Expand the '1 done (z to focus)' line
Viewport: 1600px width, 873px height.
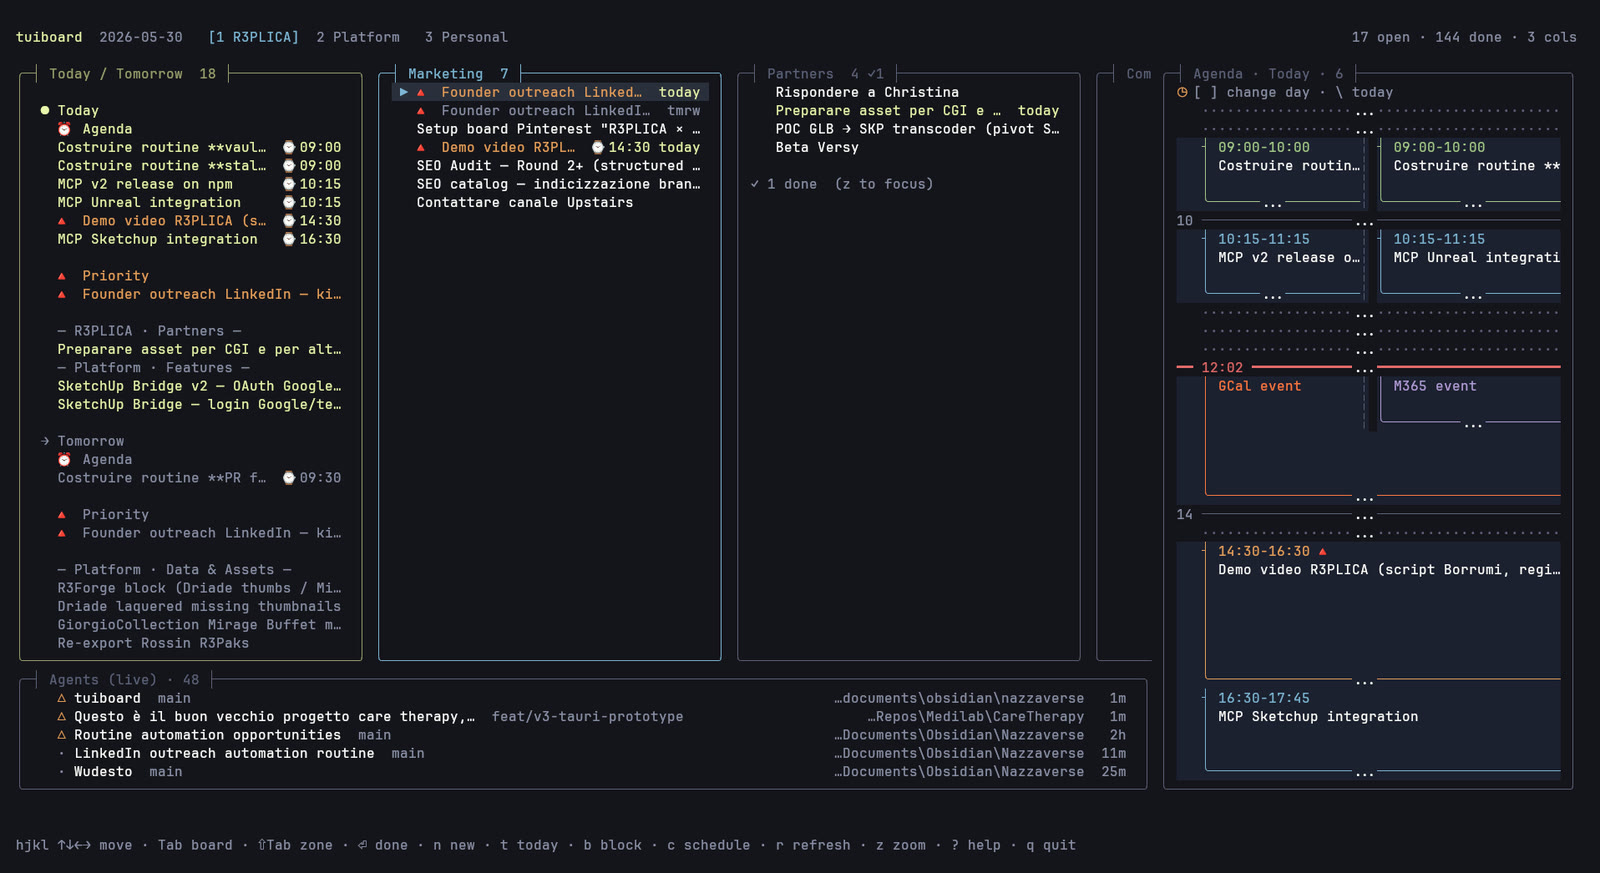(x=841, y=184)
